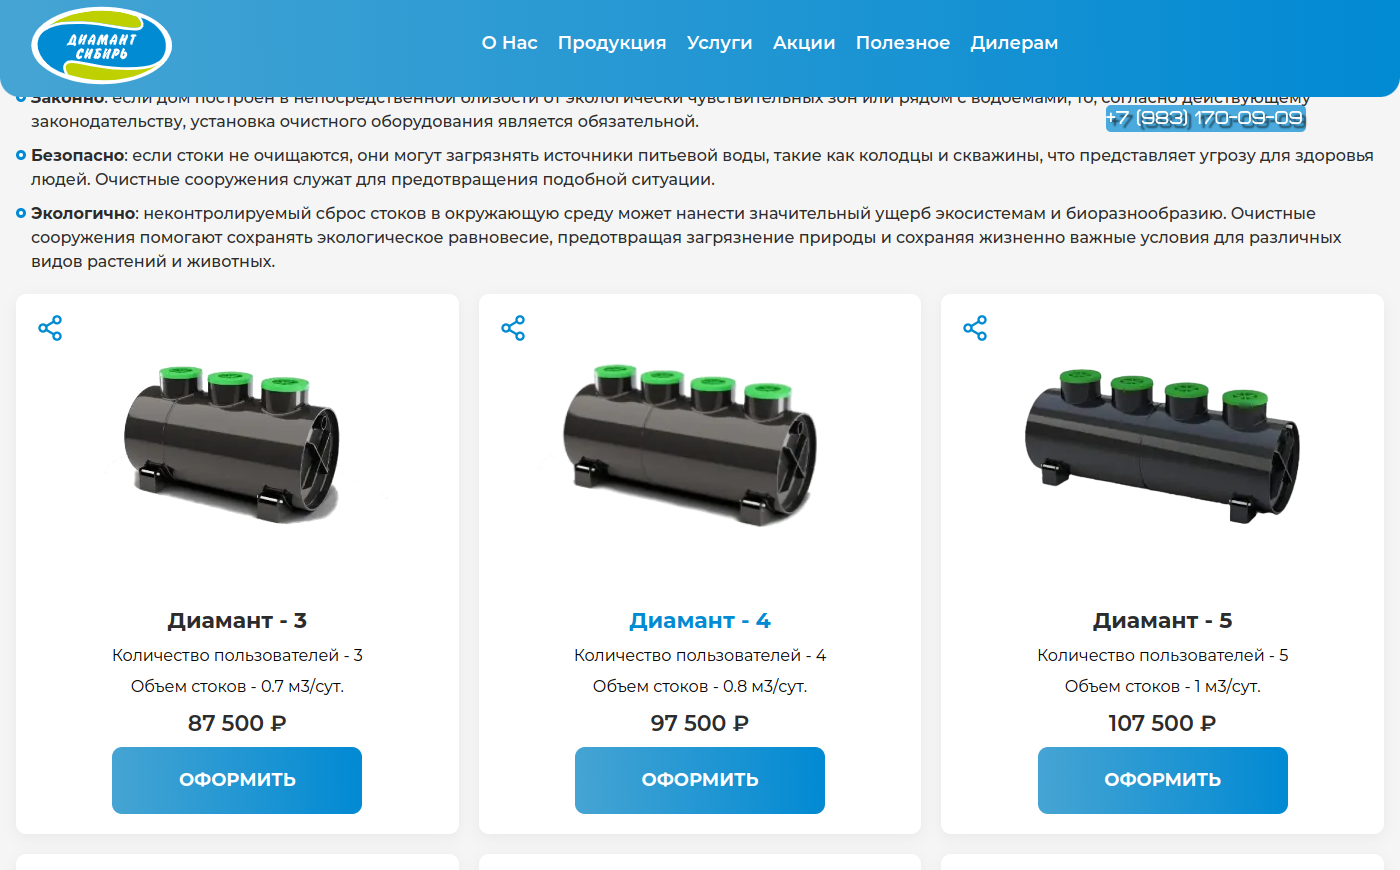Viewport: 1400px width, 870px height.
Task: Call the phone number +7 (983) 170-09-09
Action: (1205, 118)
